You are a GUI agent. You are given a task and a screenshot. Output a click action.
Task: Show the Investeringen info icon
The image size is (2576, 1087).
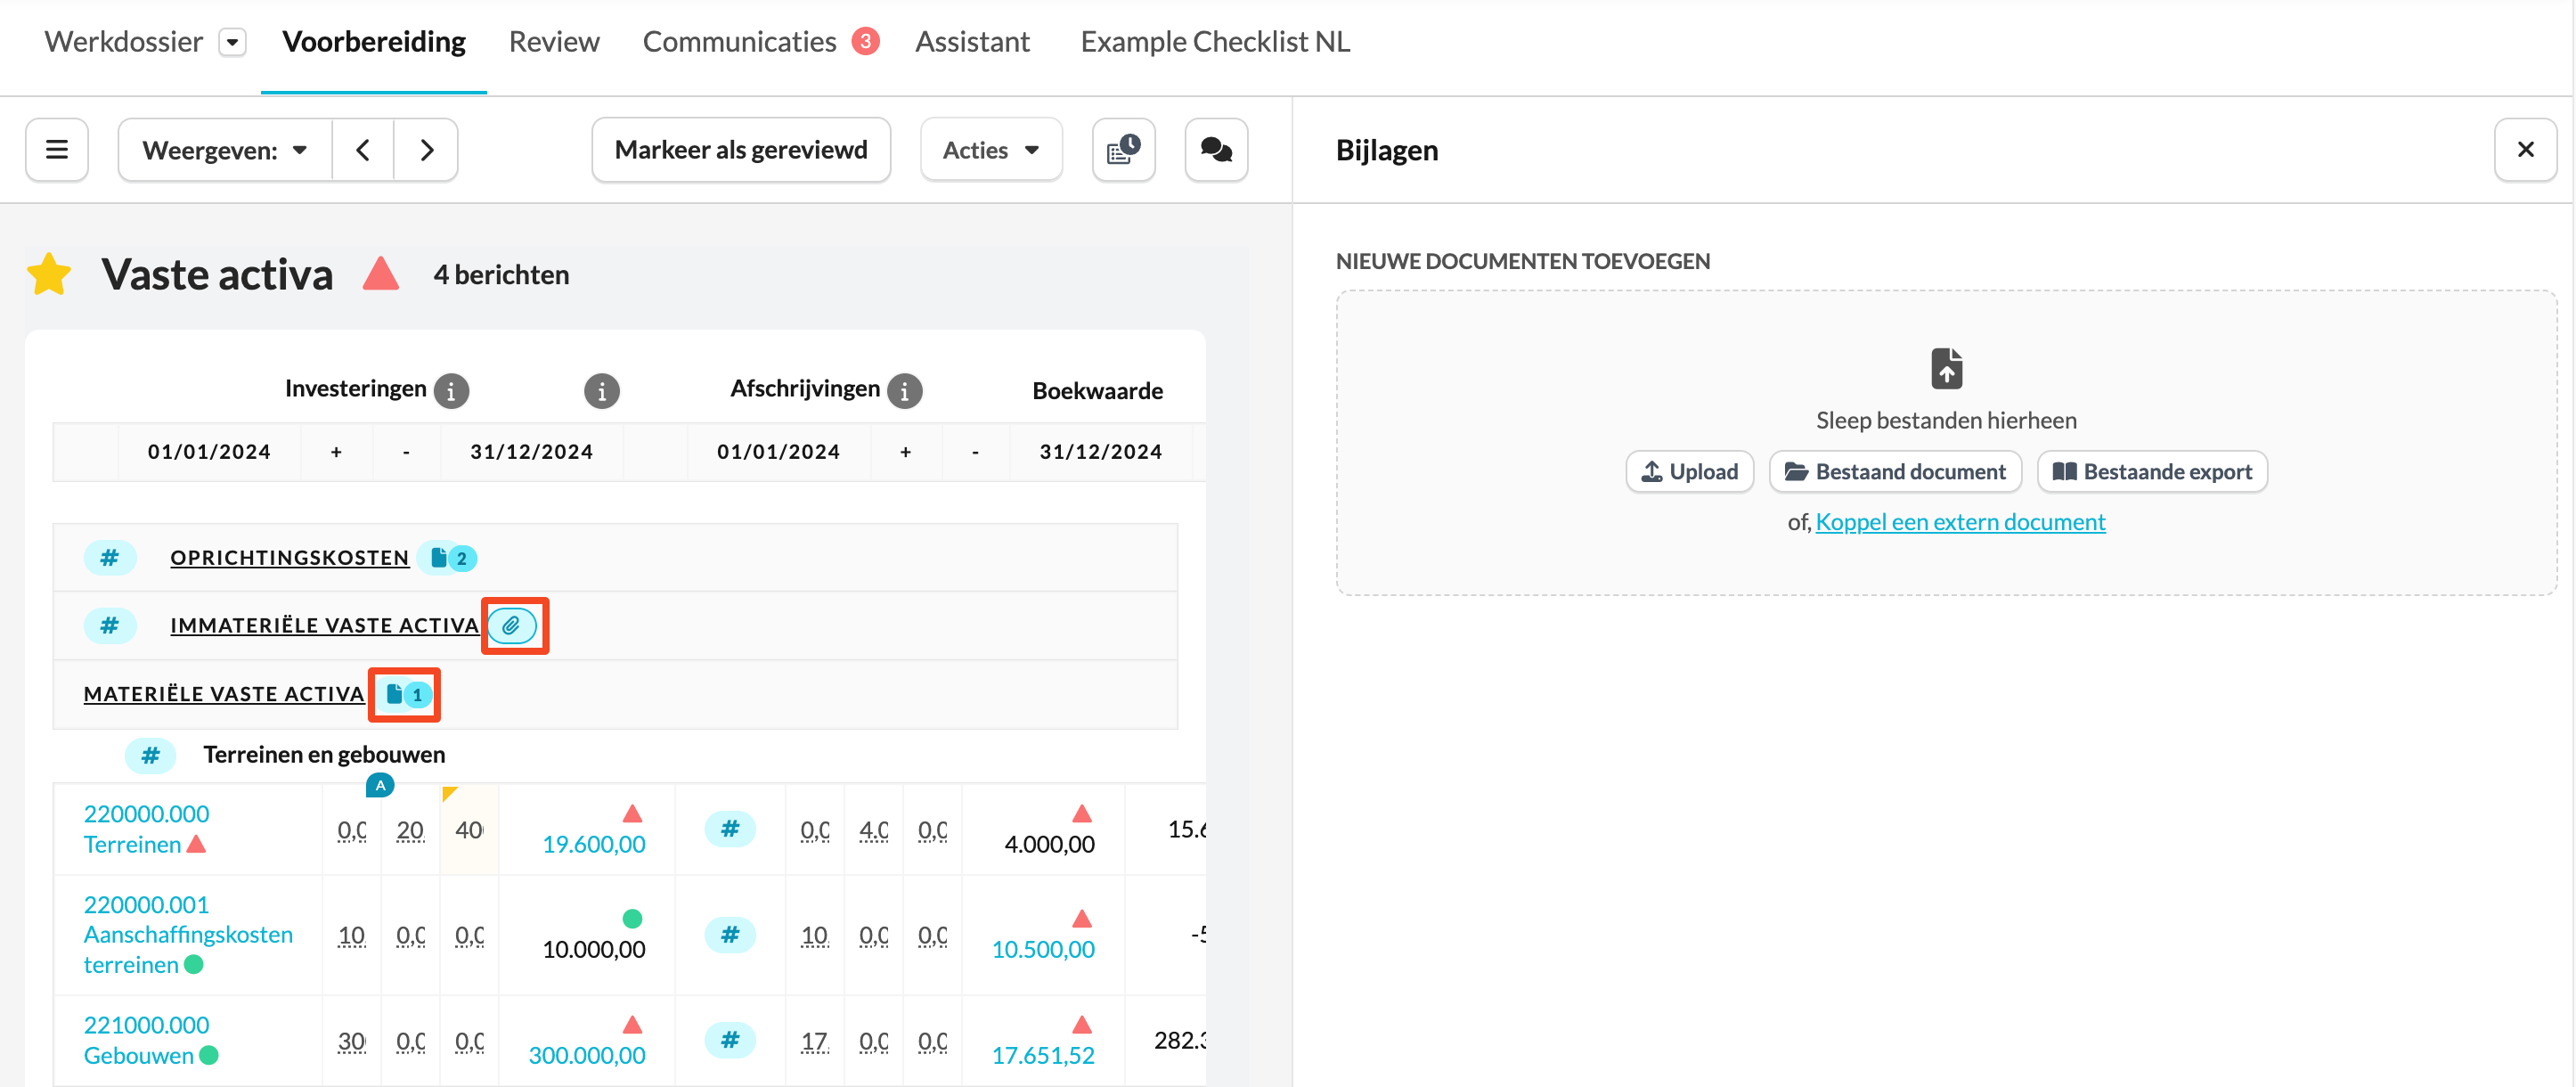point(451,391)
